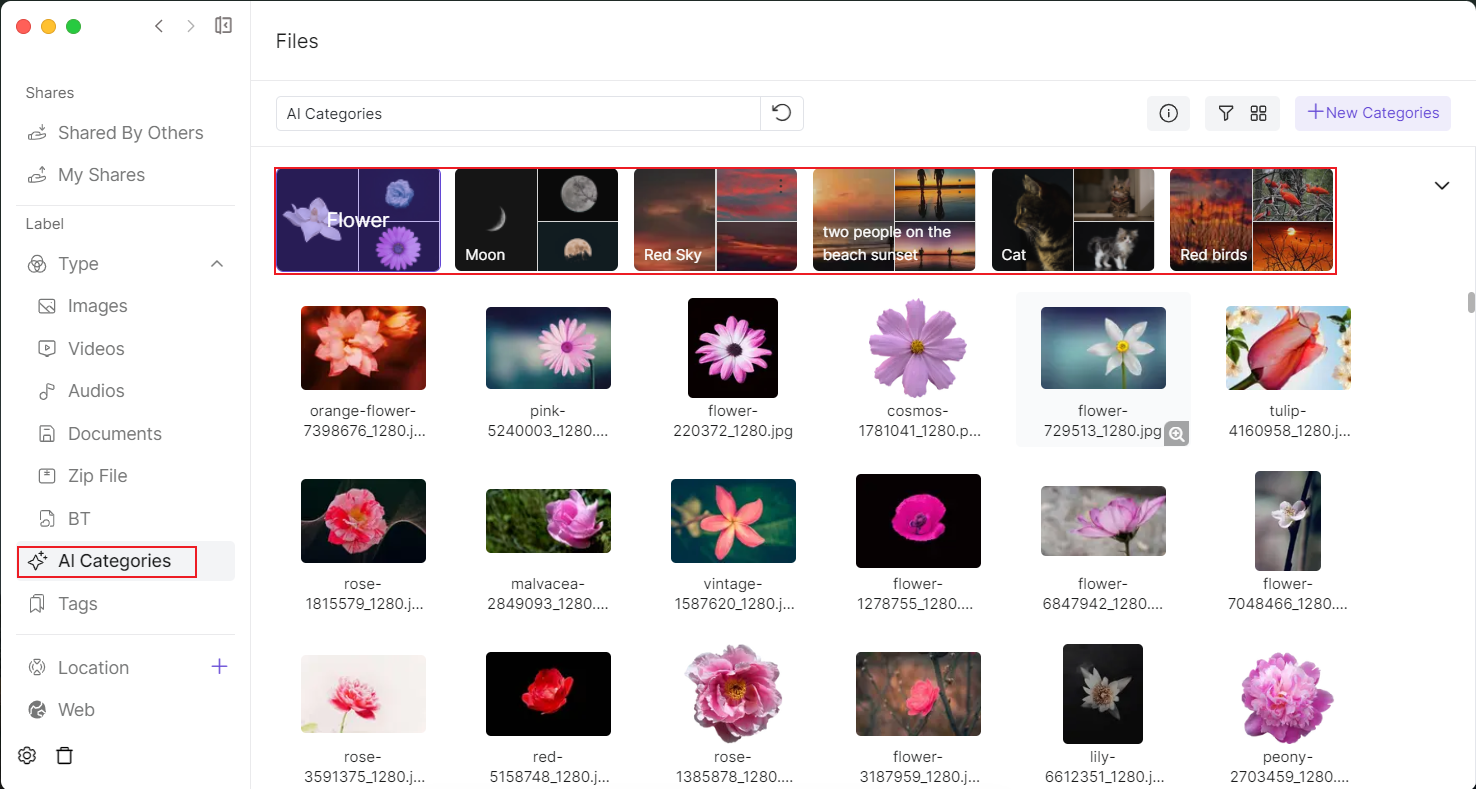
Task: Collapse the Type section chevron
Action: click(x=216, y=264)
